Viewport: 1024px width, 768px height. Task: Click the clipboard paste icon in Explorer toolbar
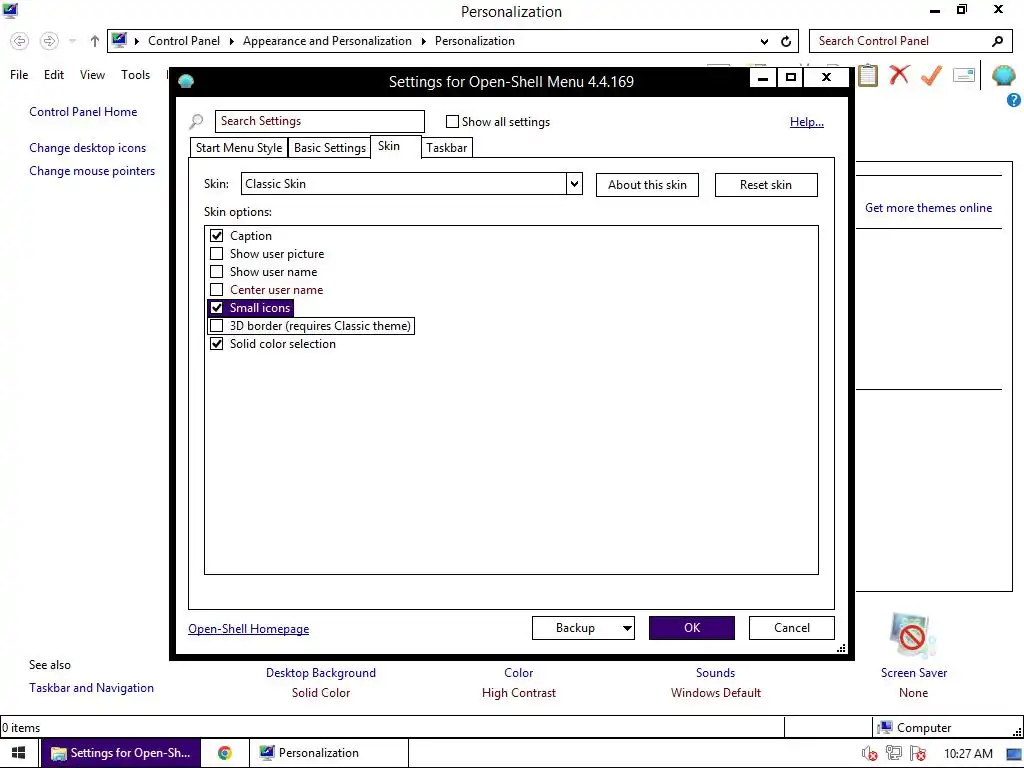point(867,76)
